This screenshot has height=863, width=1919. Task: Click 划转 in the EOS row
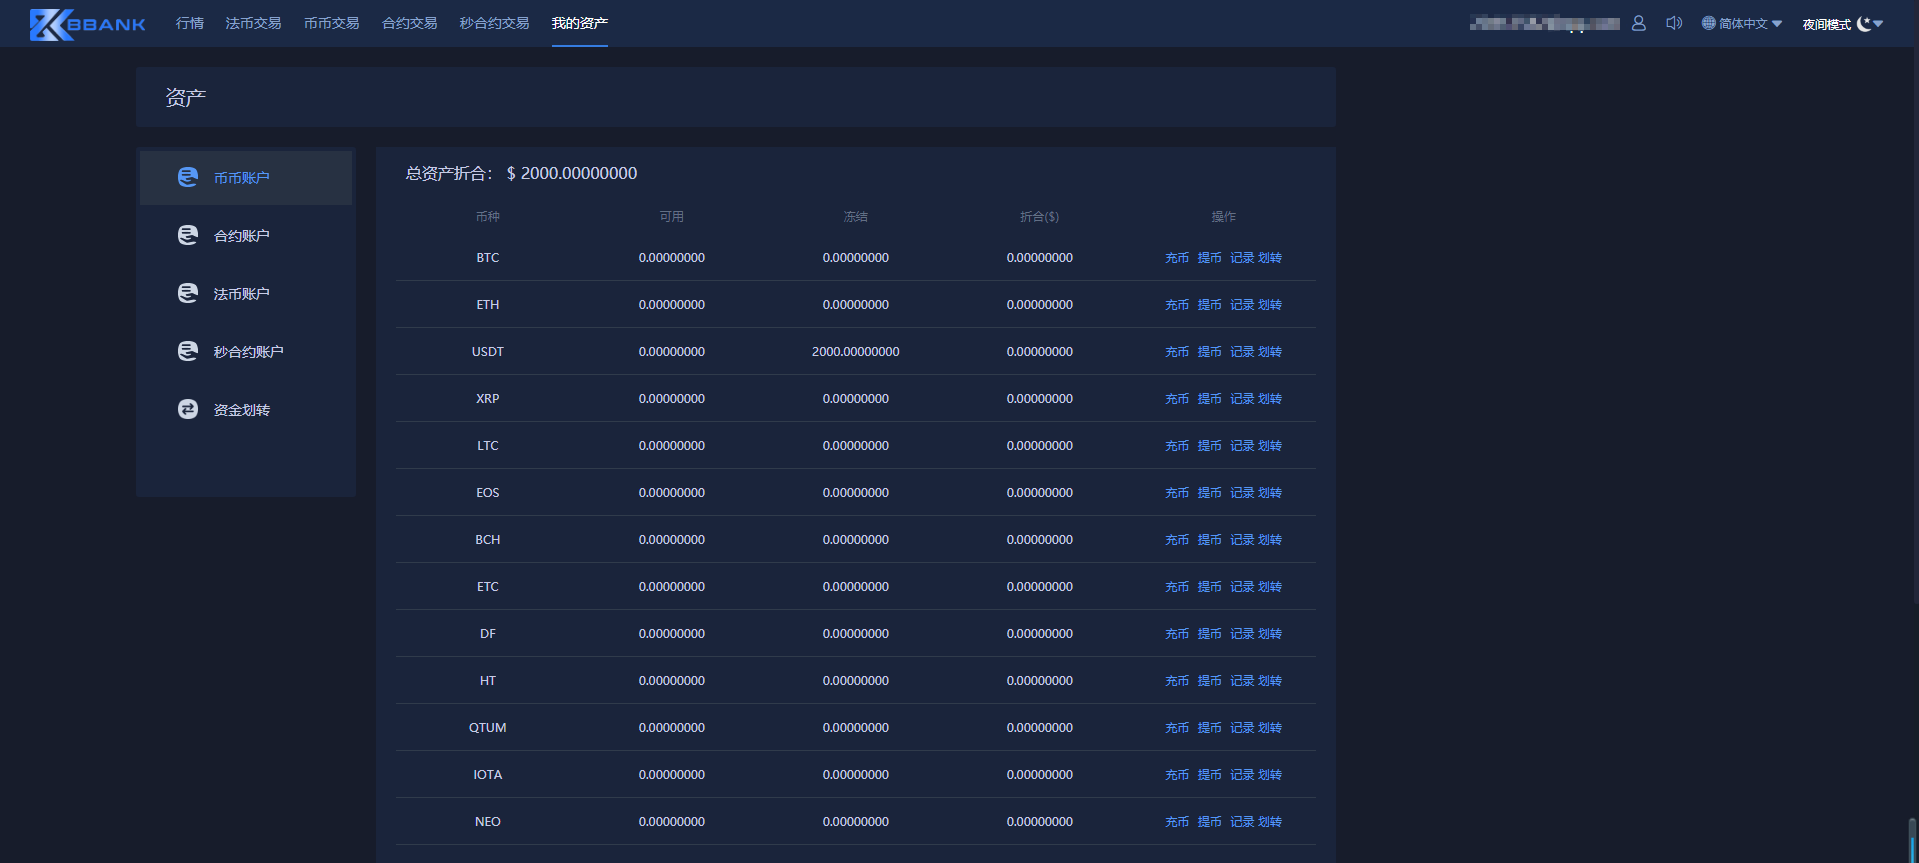[x=1270, y=493]
